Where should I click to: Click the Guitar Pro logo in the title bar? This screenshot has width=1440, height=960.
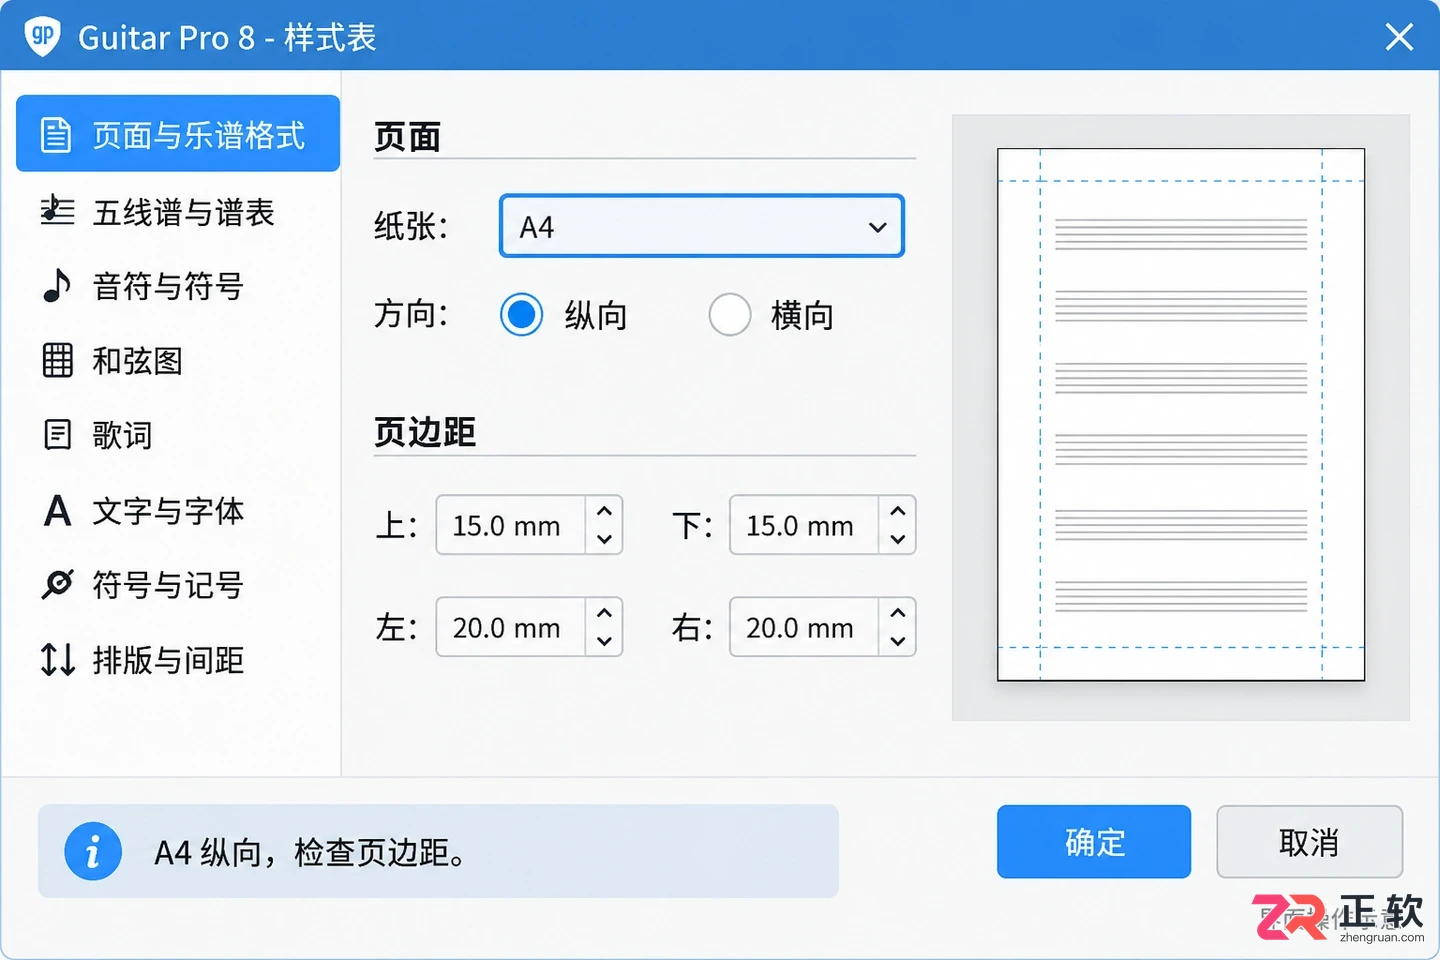pyautogui.click(x=42, y=36)
